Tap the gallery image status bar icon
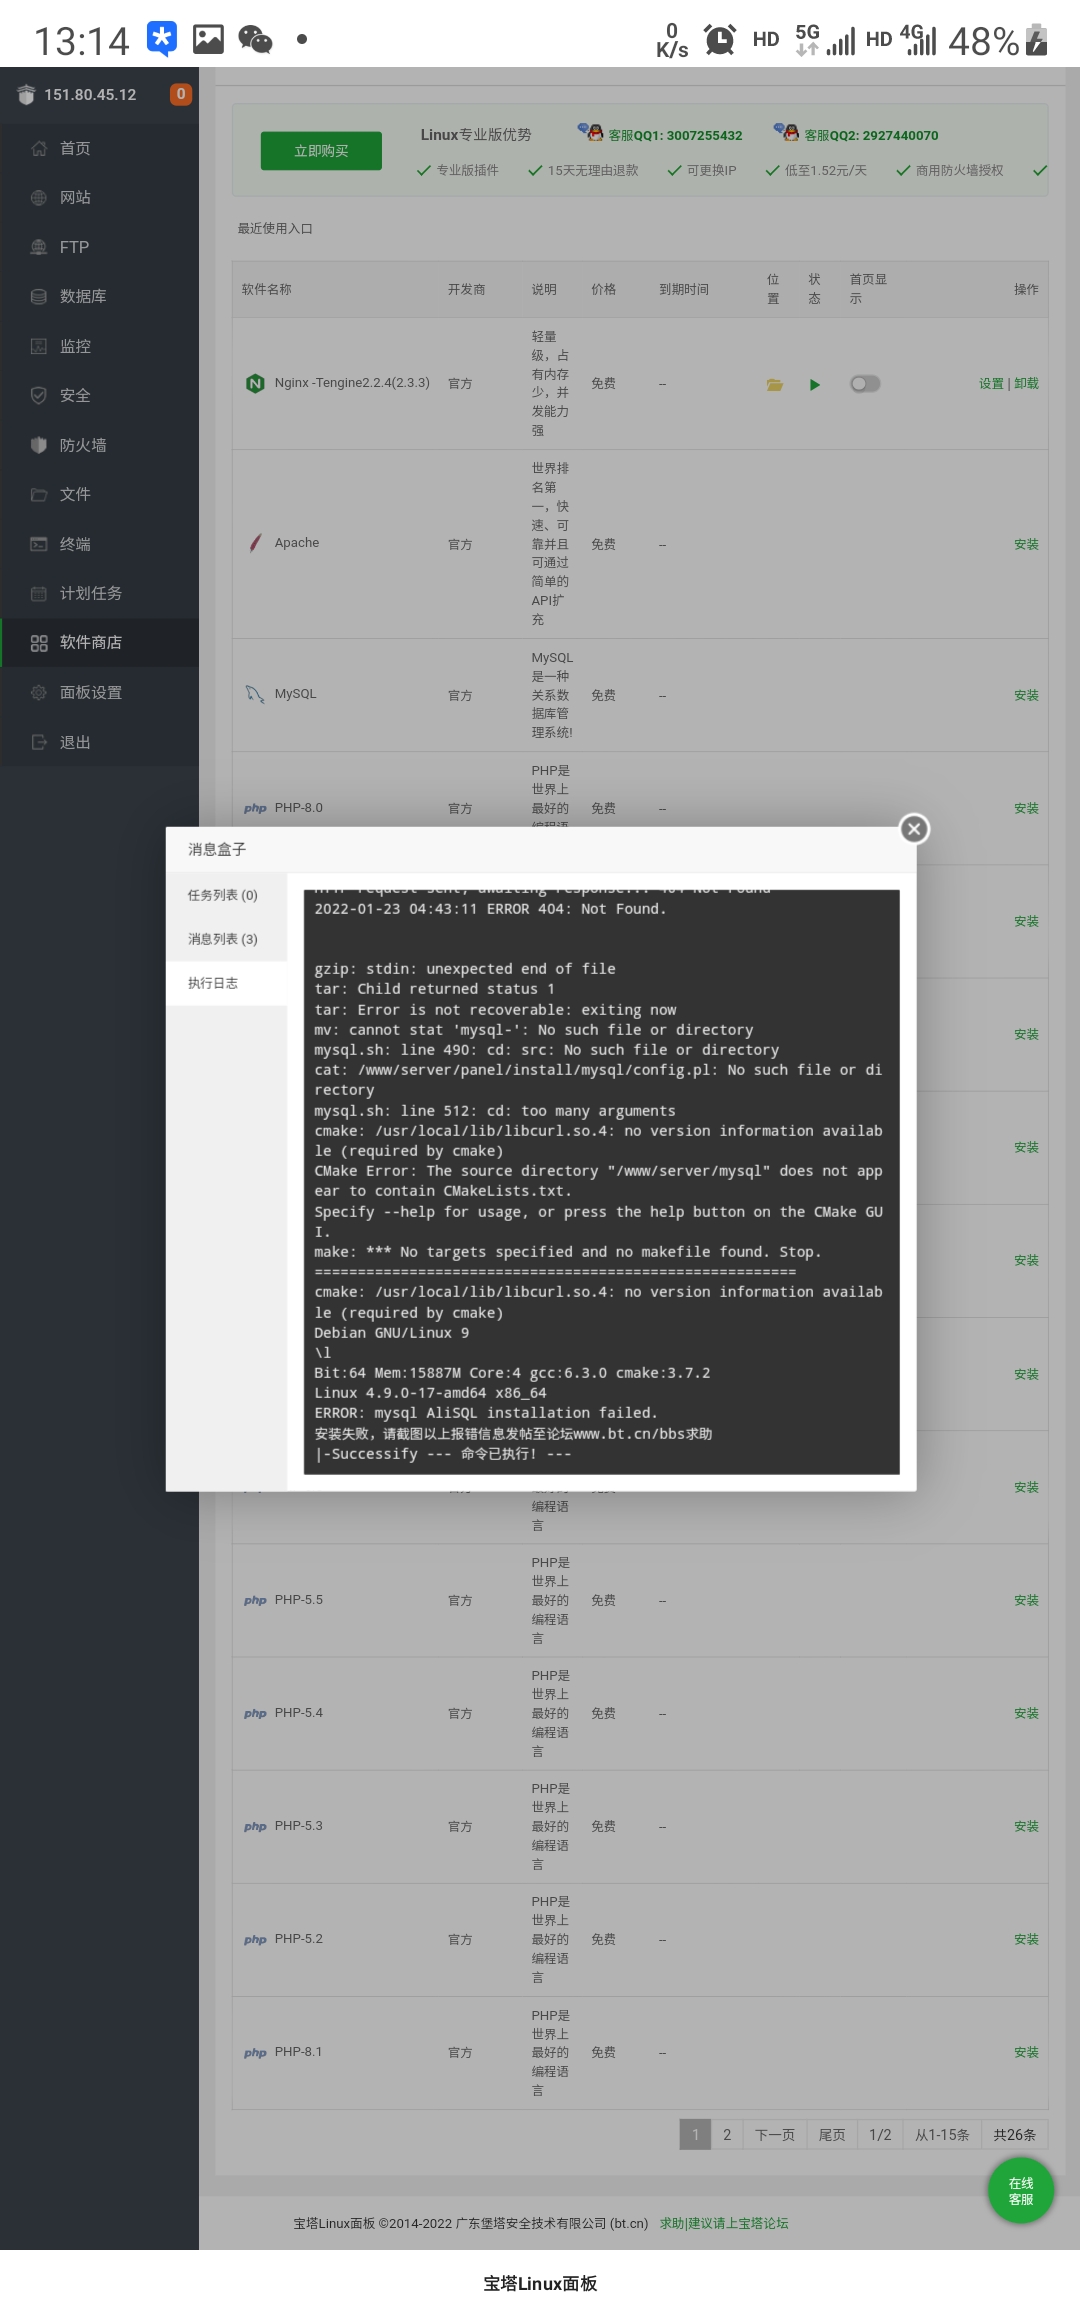 pos(208,39)
